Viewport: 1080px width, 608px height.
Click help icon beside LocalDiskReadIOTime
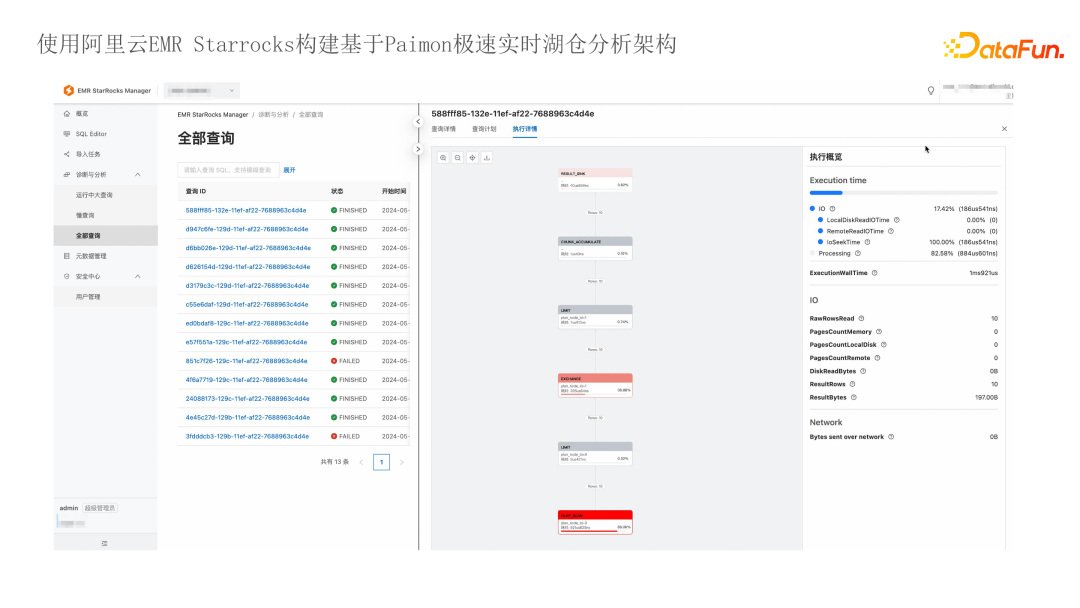(x=896, y=220)
